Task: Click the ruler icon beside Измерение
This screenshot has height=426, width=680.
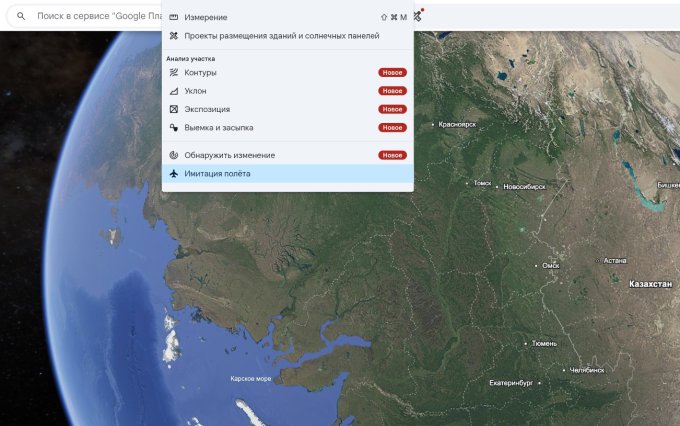Action: coord(173,17)
